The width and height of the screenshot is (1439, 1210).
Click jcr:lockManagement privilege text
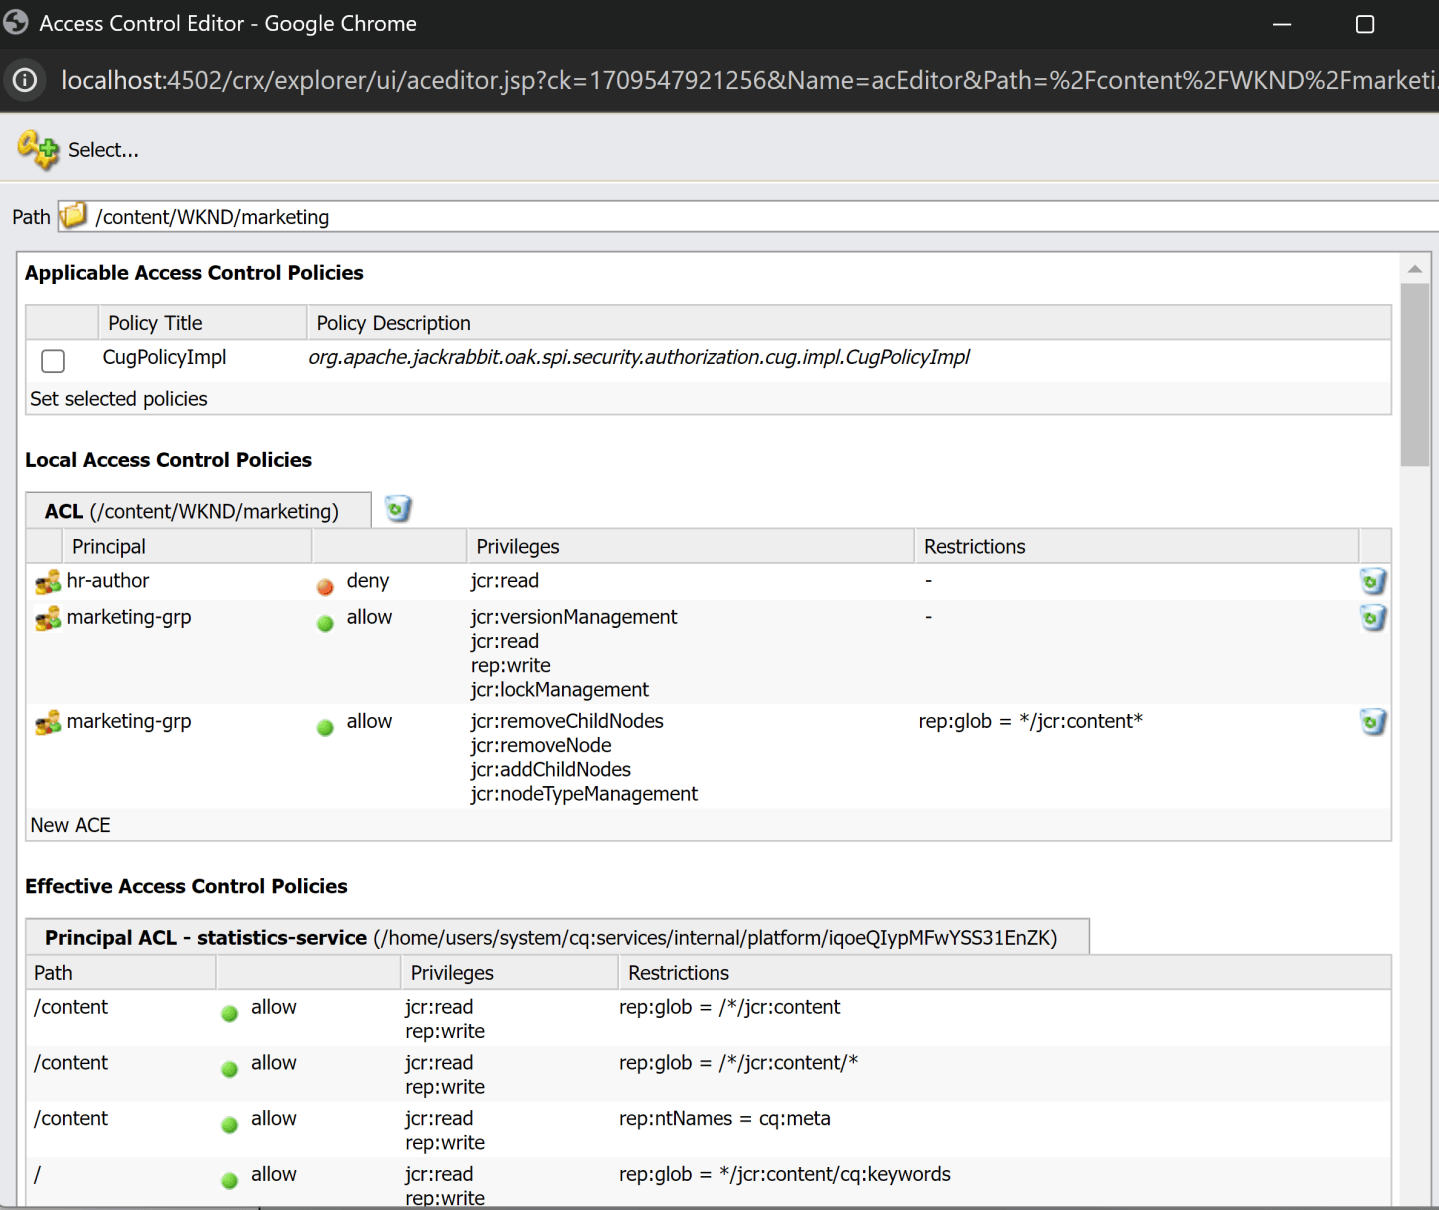pyautogui.click(x=559, y=690)
